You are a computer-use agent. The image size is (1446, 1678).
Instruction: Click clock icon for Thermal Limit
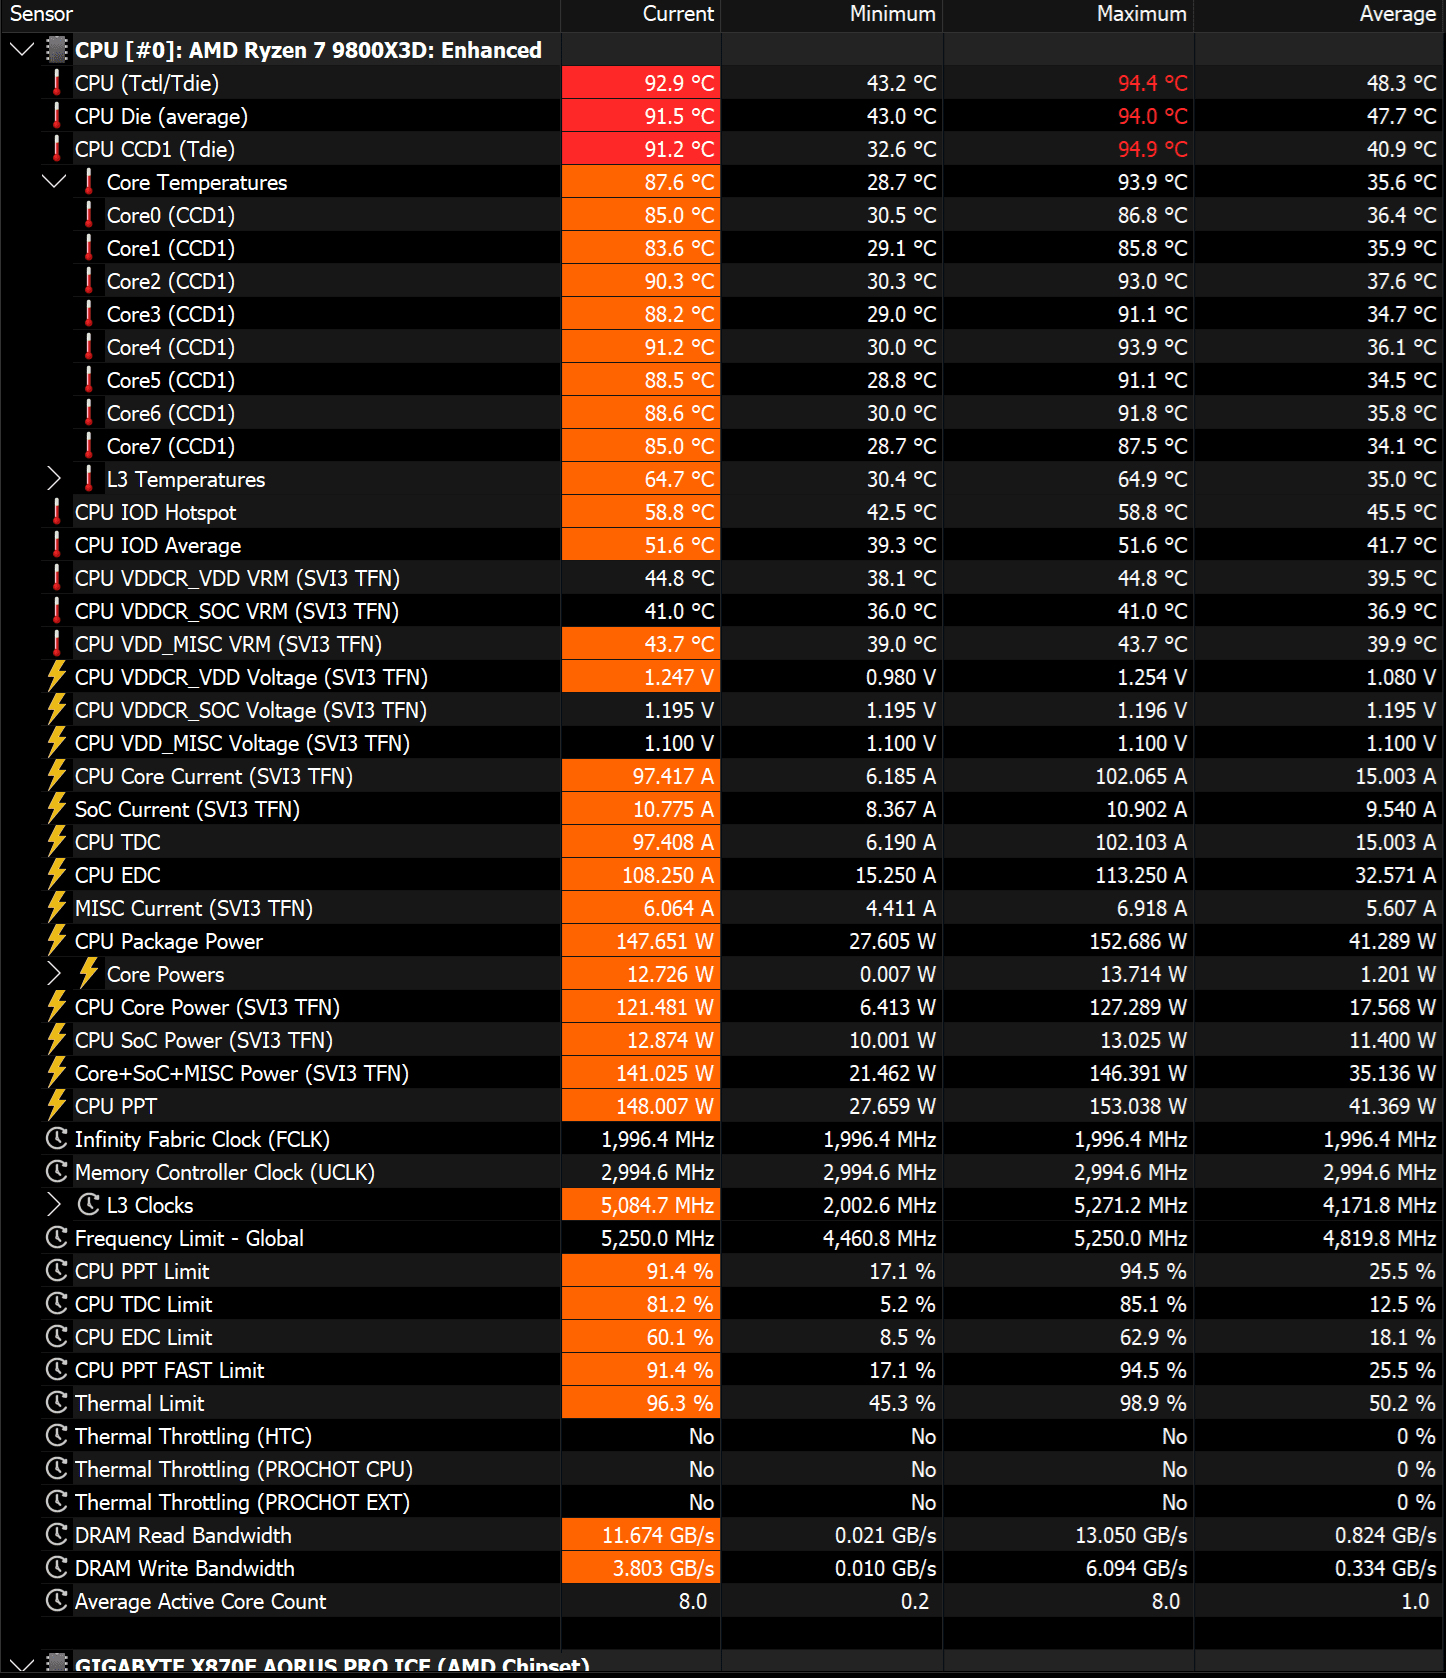[57, 1403]
